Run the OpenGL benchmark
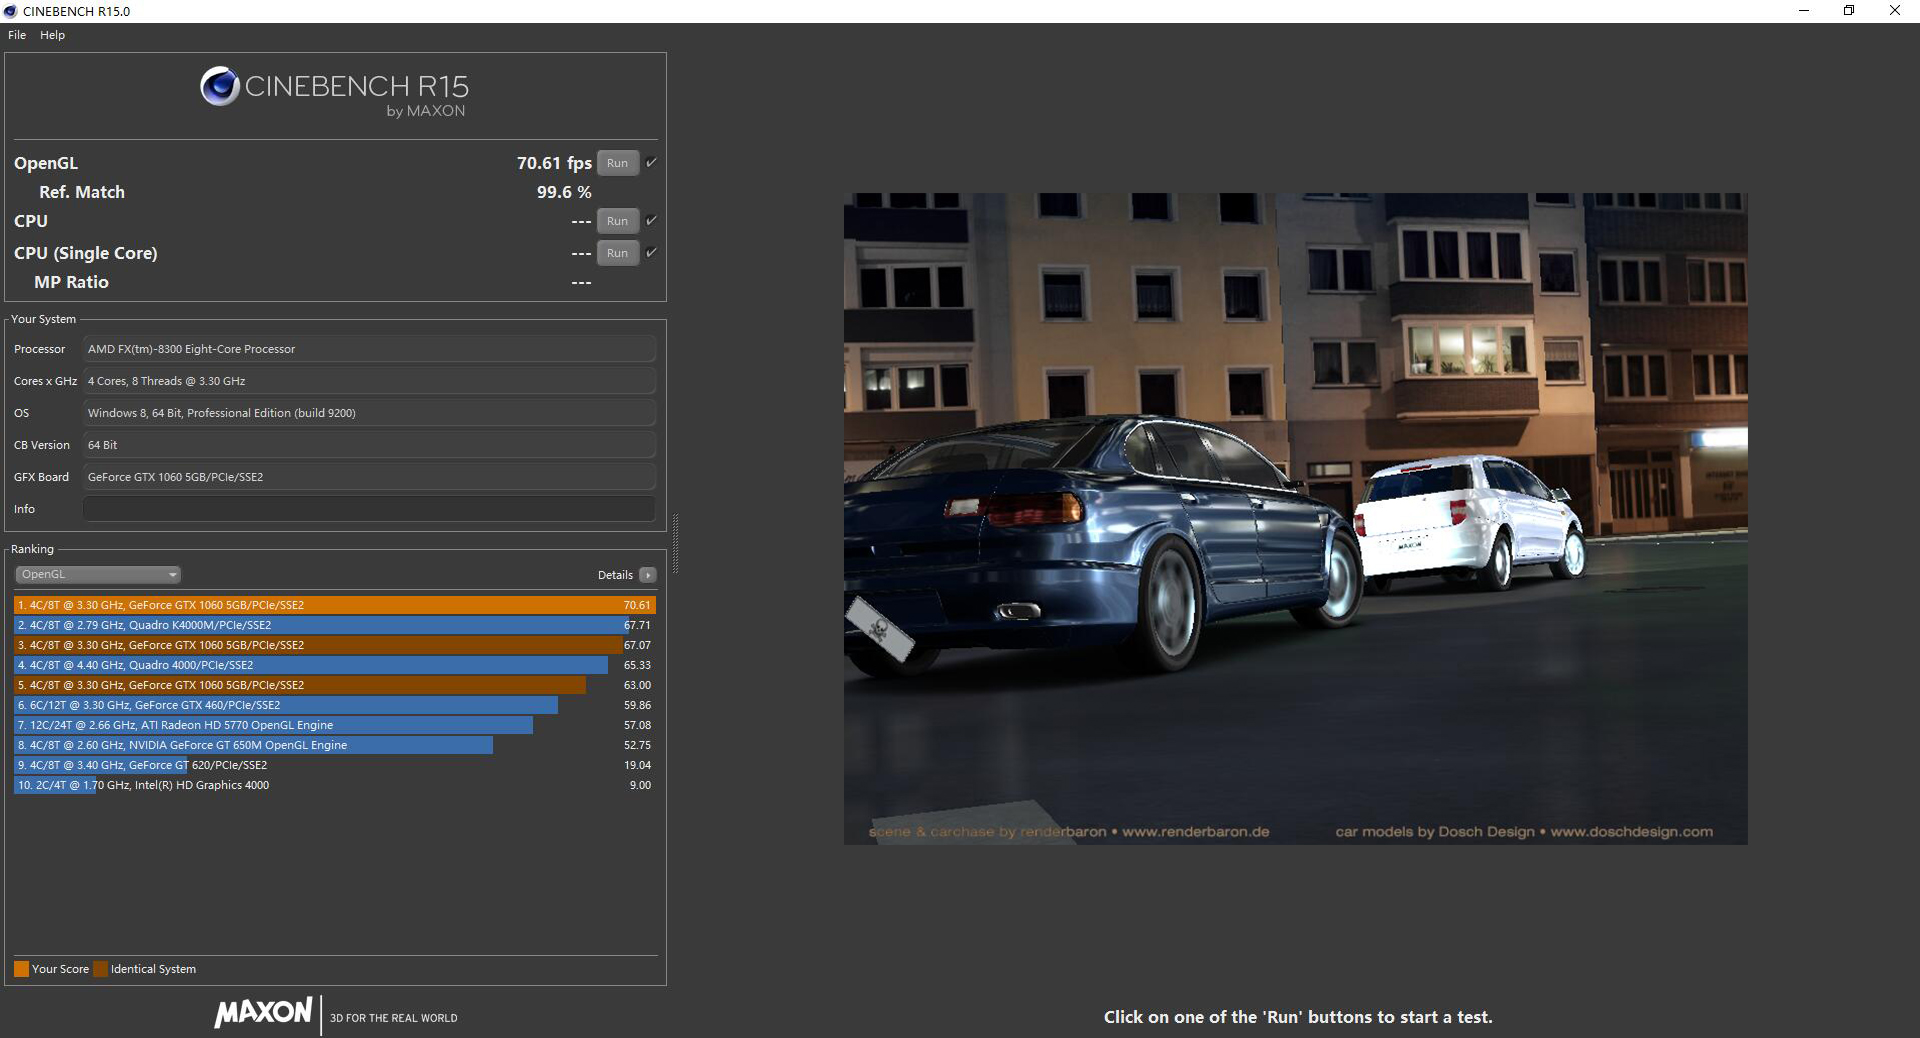 coord(617,163)
